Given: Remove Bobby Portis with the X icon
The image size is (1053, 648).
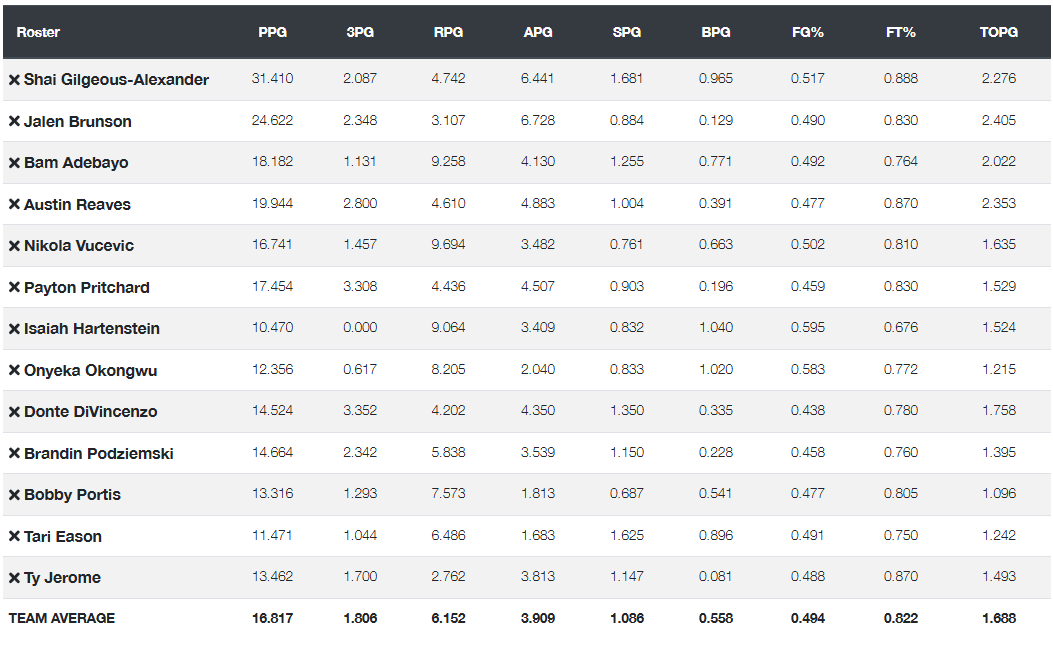Looking at the screenshot, I should click(14, 495).
